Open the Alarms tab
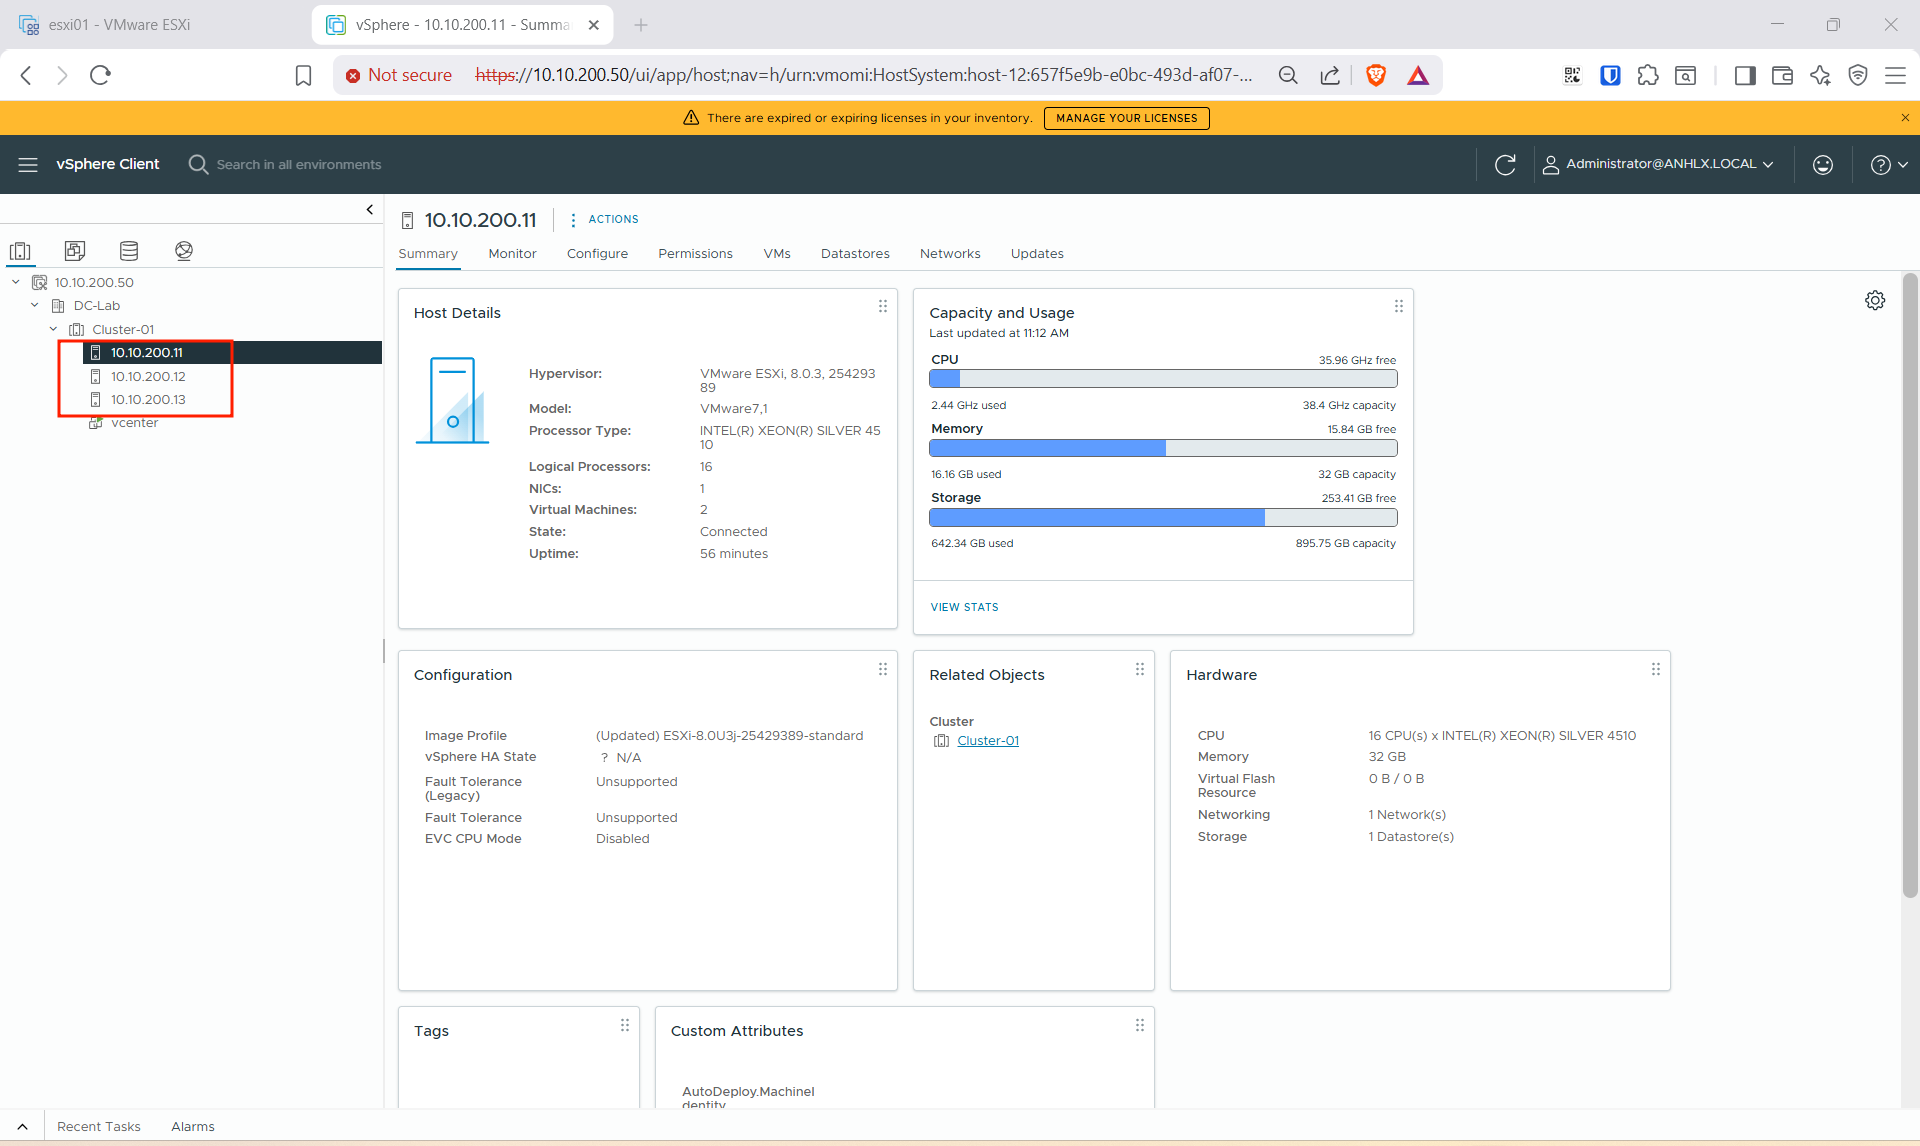The width and height of the screenshot is (1920, 1146). (x=193, y=1126)
